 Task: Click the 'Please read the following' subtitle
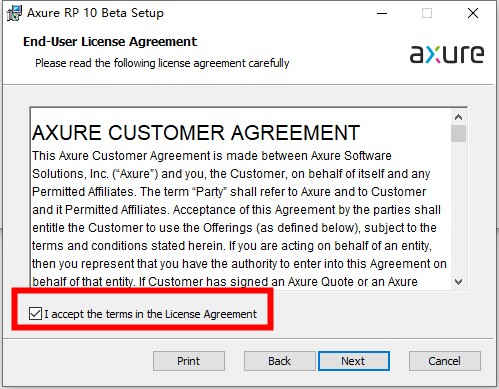[x=162, y=63]
